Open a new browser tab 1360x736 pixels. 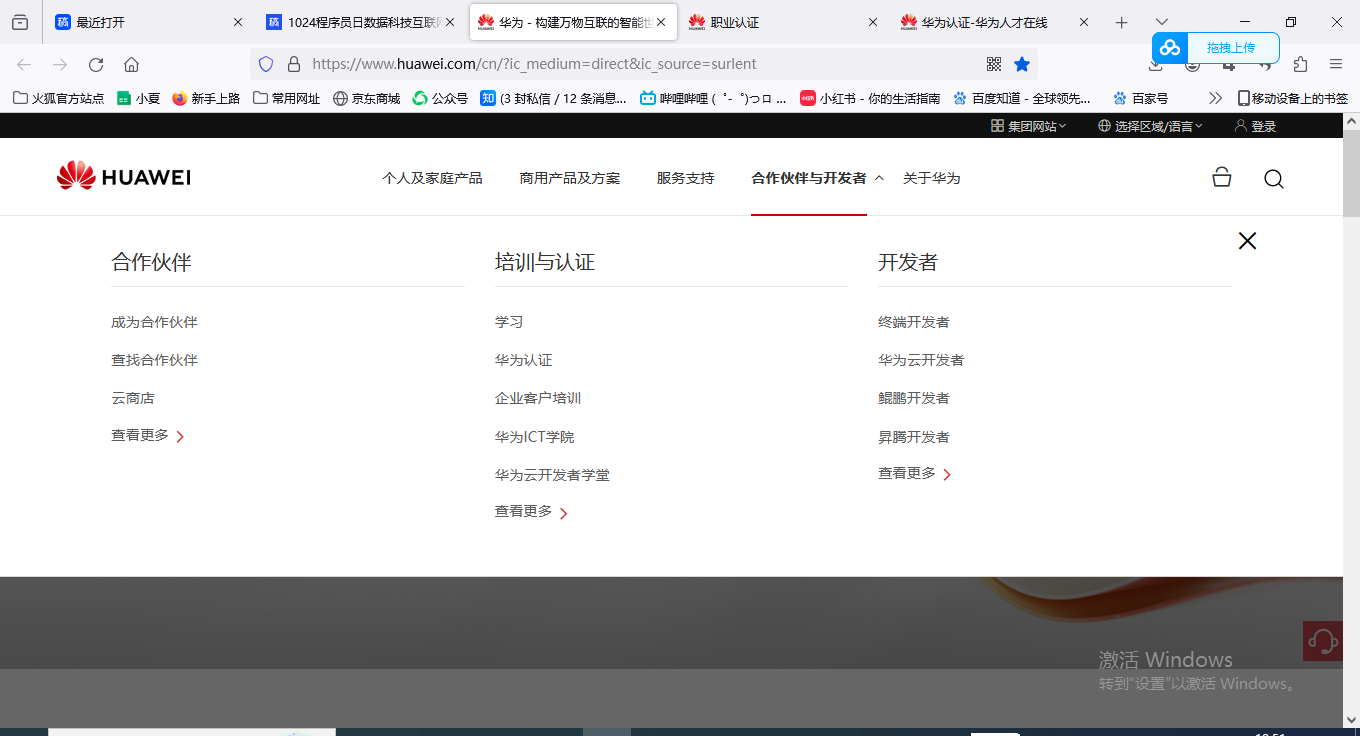pos(1122,22)
